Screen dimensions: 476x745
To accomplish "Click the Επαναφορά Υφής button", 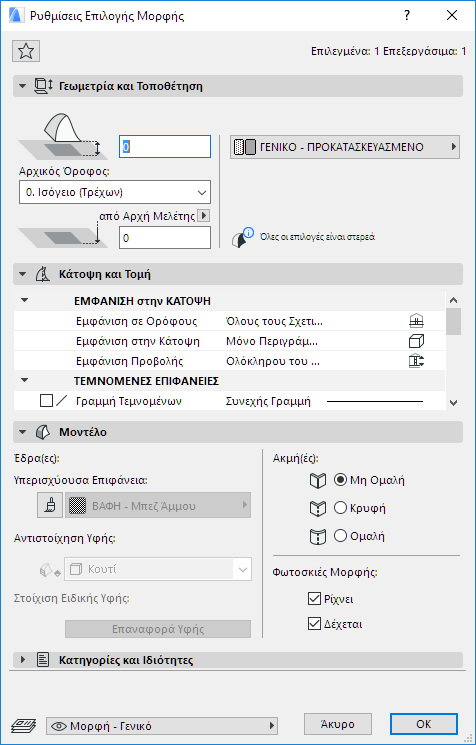I will coord(158,630).
